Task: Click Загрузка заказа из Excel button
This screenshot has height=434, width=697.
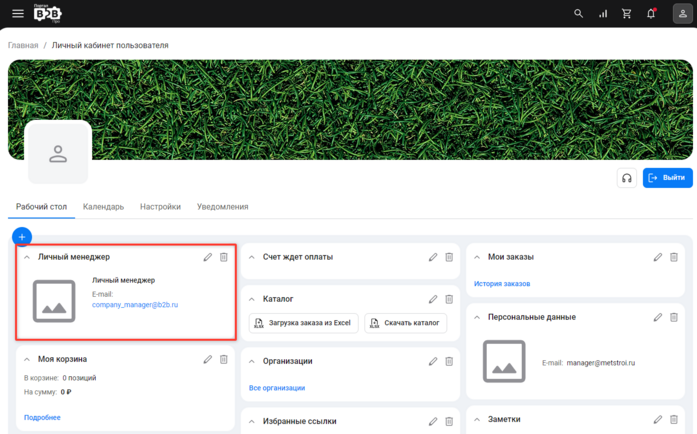Action: pyautogui.click(x=303, y=323)
